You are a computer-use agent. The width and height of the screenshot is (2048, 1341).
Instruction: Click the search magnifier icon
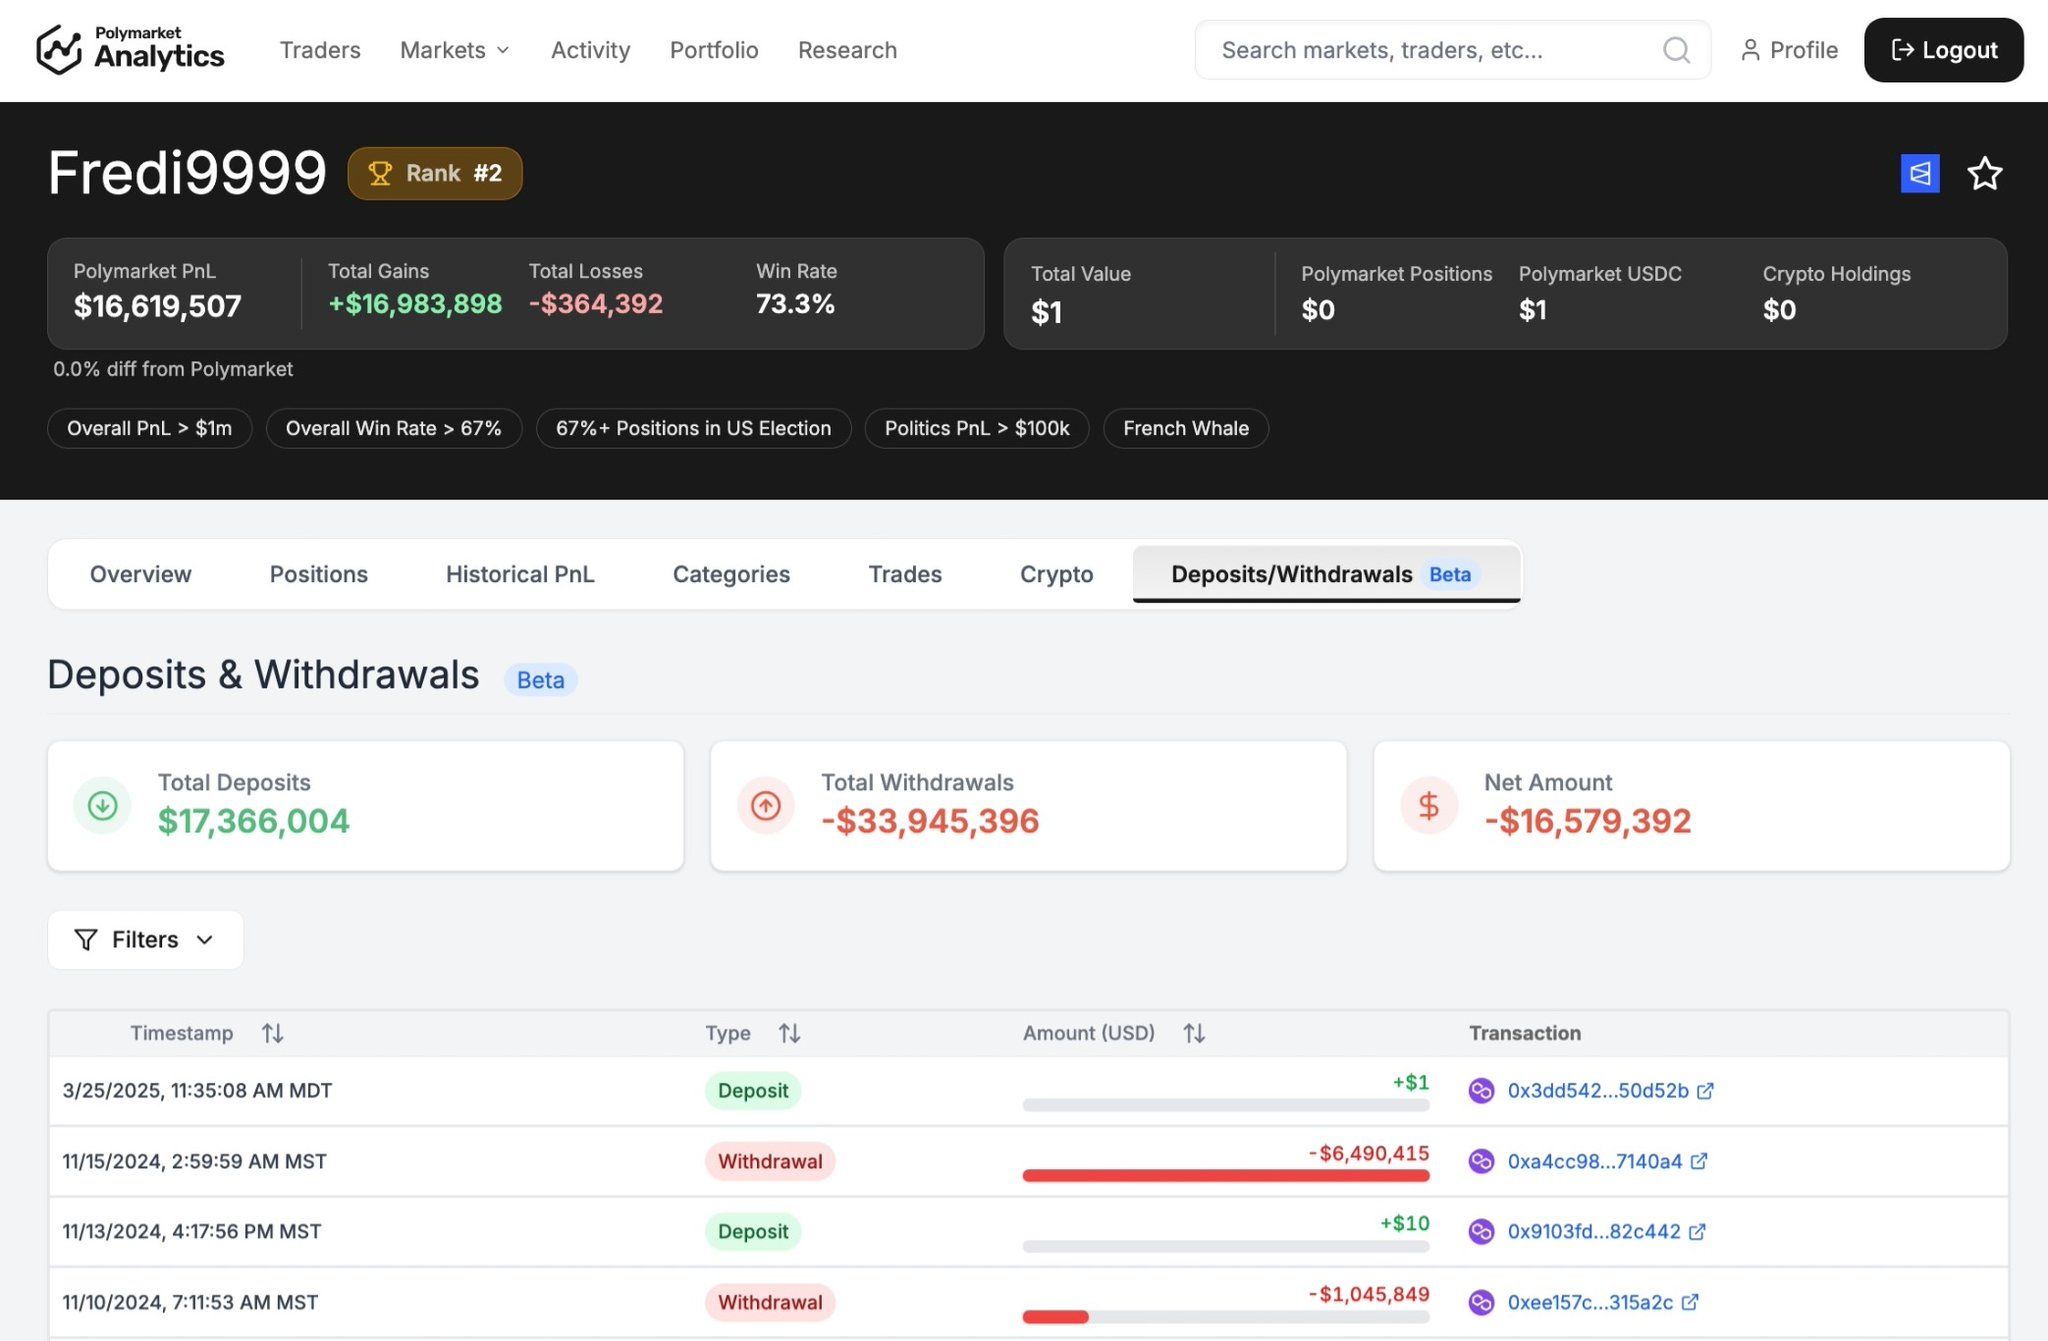(x=1676, y=50)
